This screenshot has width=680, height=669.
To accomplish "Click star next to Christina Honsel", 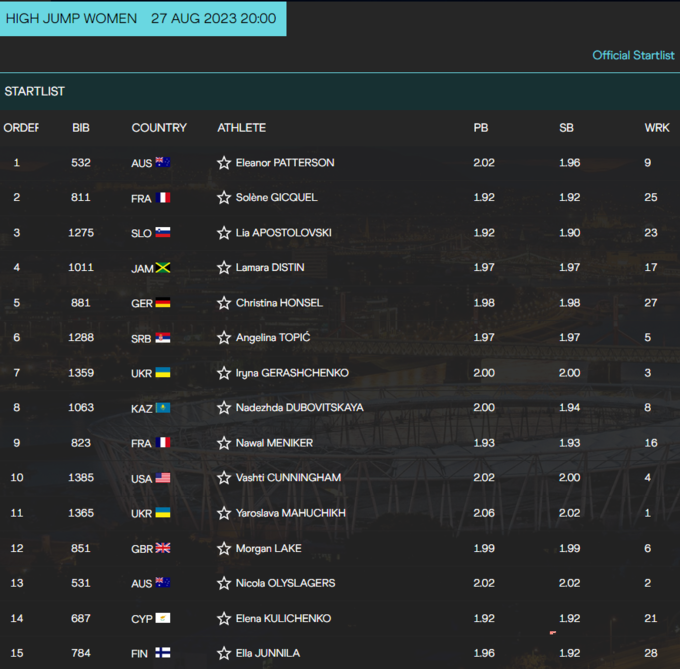I will tap(224, 303).
